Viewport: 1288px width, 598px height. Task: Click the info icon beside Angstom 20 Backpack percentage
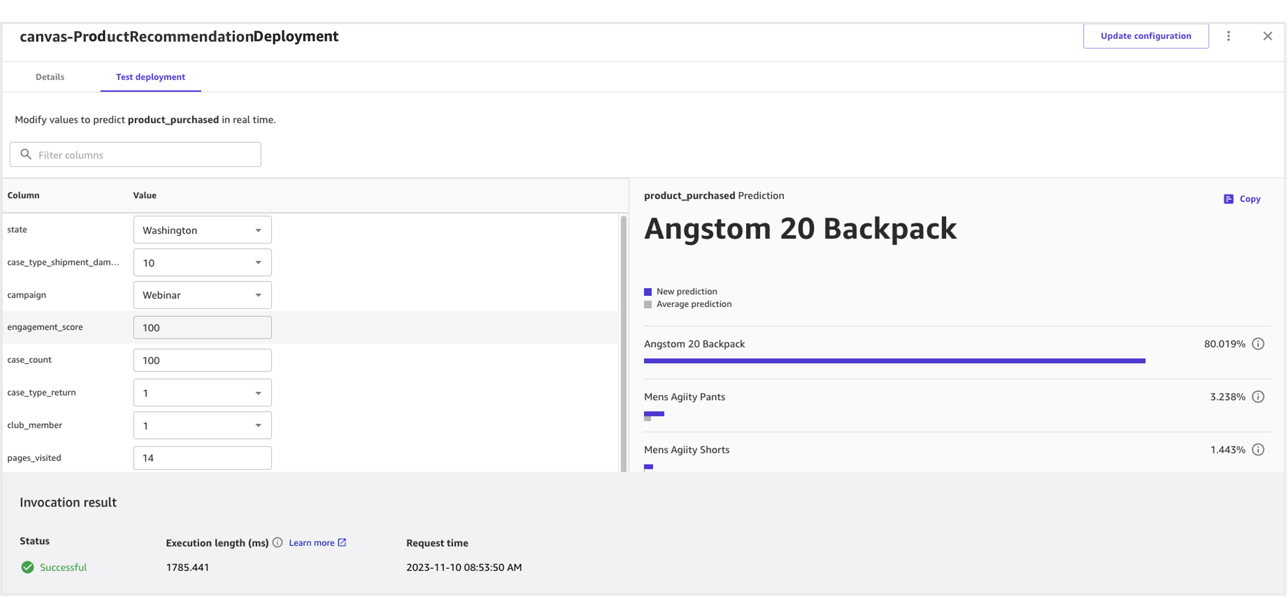[x=1258, y=344]
